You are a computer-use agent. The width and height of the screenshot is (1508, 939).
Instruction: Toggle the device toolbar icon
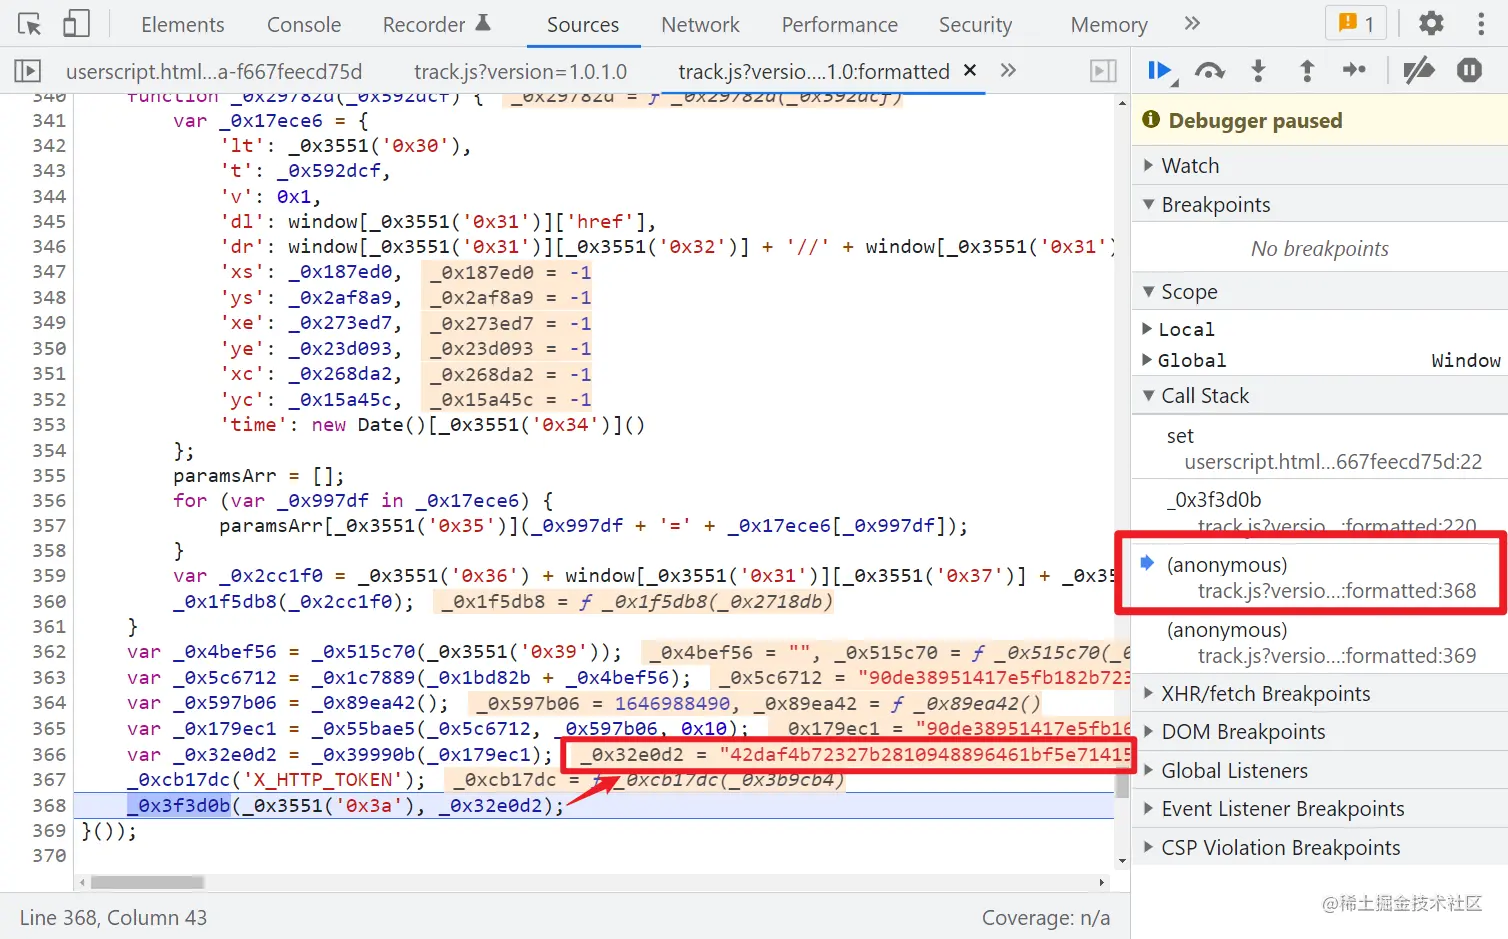76,24
